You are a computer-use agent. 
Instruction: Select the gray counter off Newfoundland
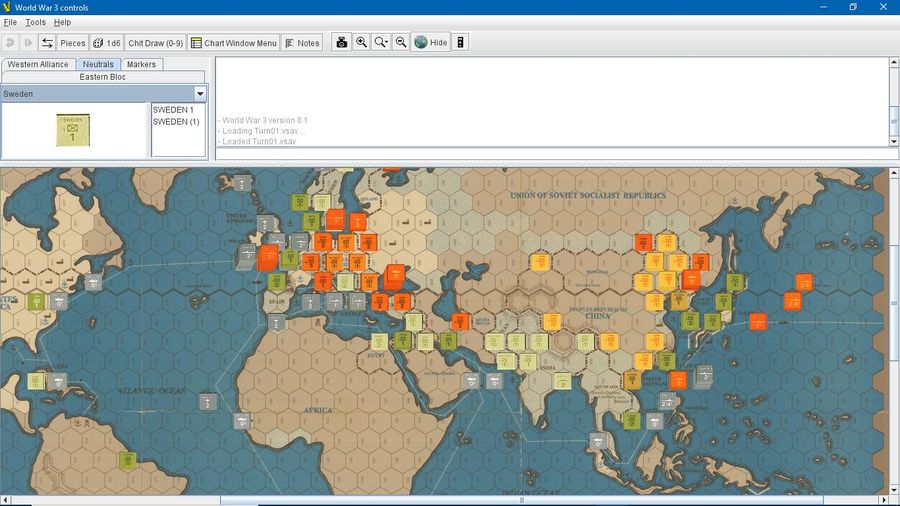tap(93, 282)
